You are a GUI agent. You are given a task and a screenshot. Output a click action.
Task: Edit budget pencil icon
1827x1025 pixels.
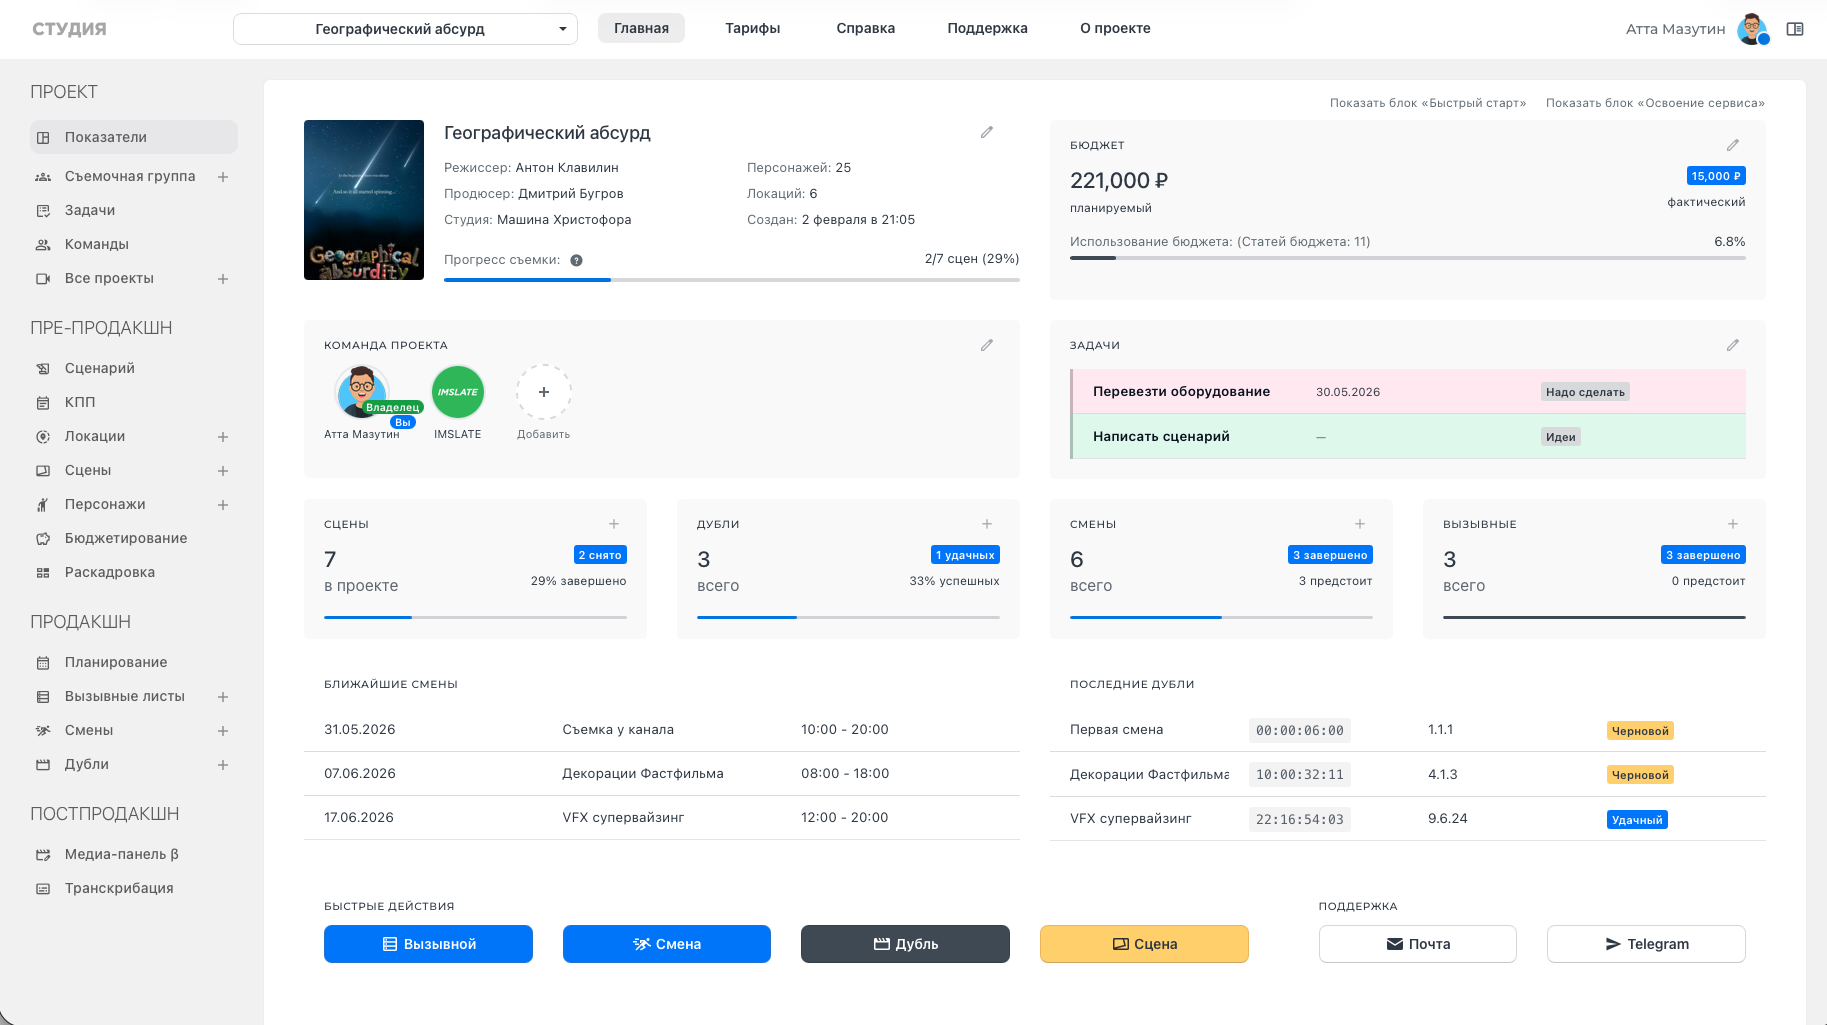1733,145
